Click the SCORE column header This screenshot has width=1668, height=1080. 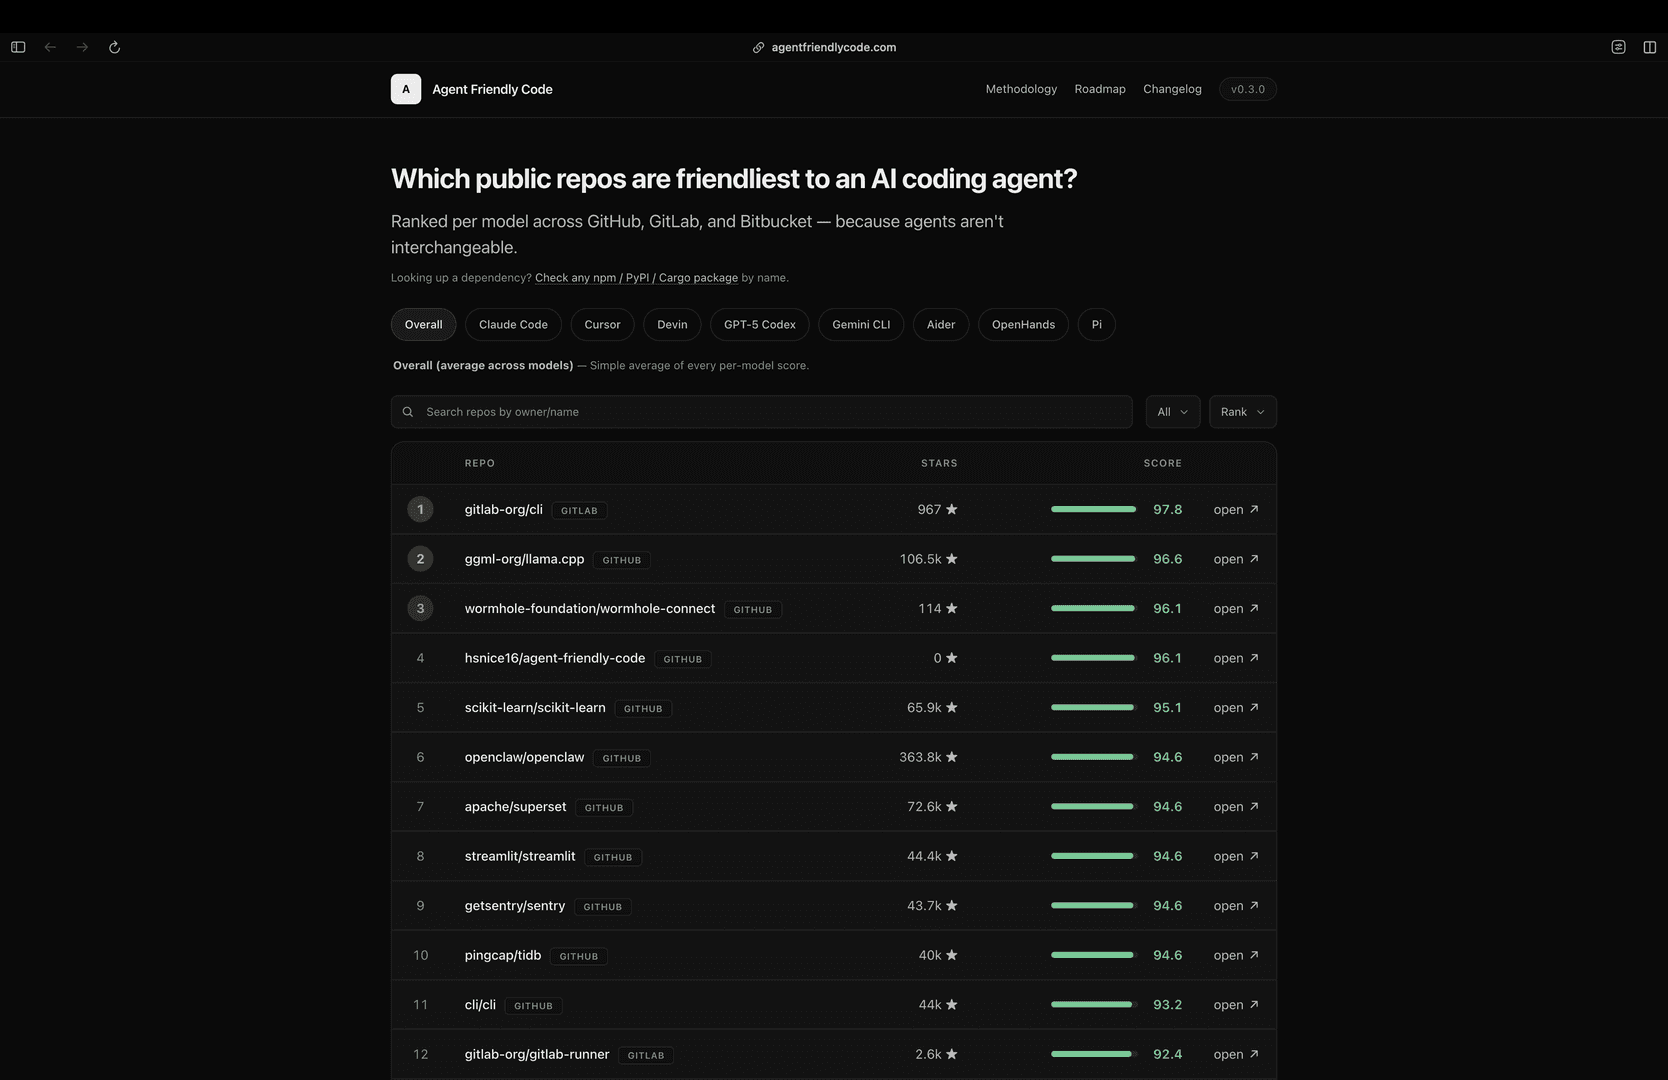tap(1163, 463)
